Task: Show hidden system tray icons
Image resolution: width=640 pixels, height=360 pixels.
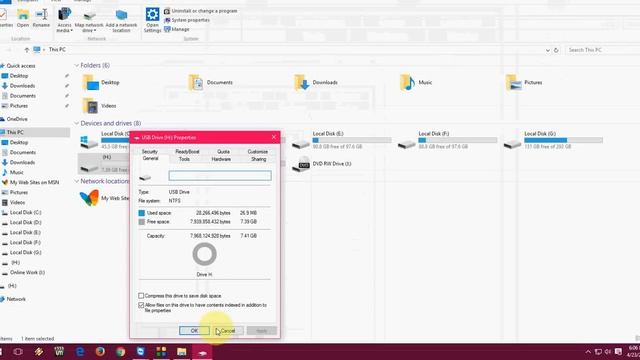Action: coord(588,351)
